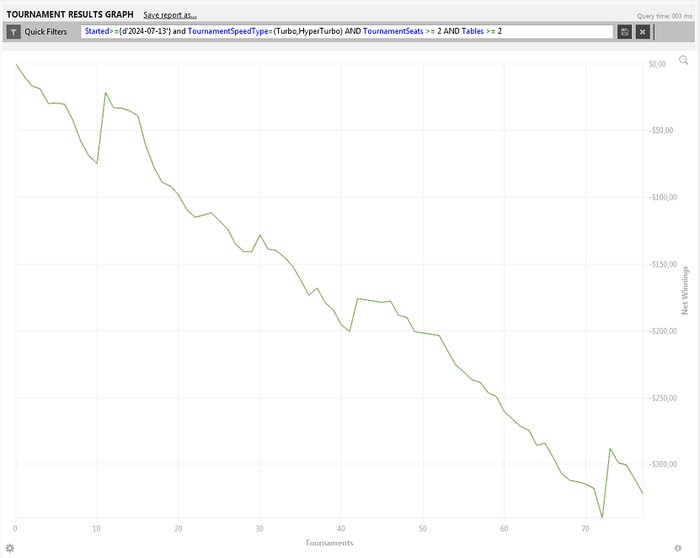This screenshot has height=558, width=700.
Task: Click the 'Tournaments' x-axis title
Action: 329,543
